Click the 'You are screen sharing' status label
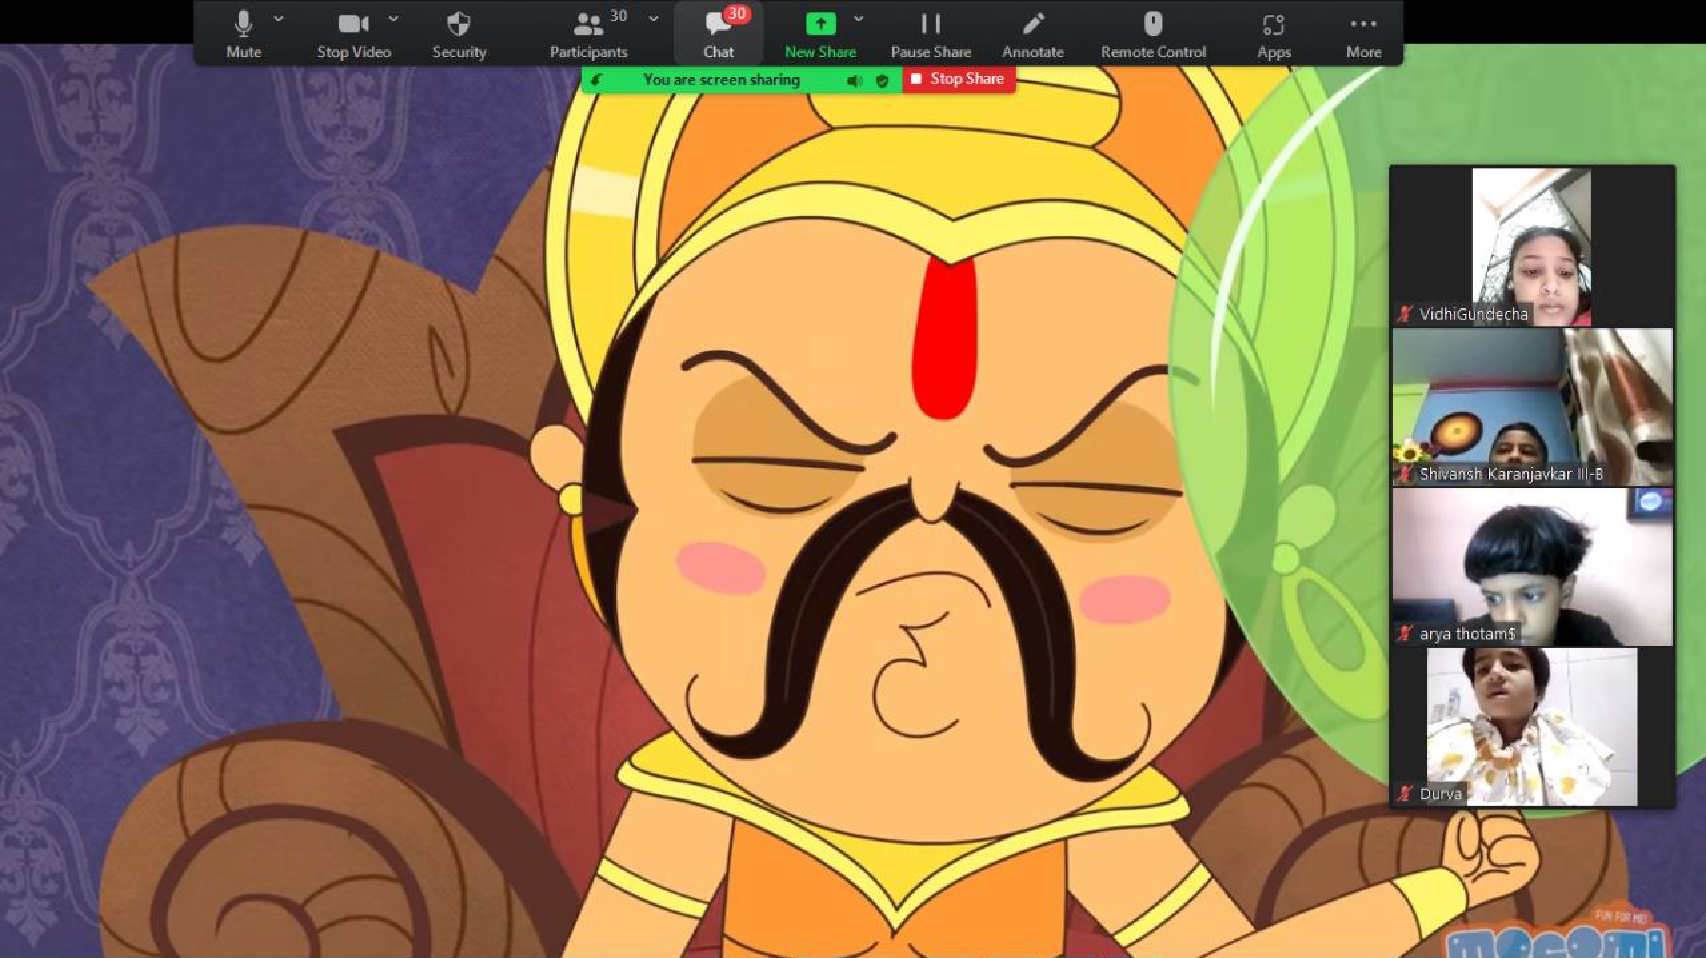The width and height of the screenshot is (1706, 958). [x=721, y=80]
